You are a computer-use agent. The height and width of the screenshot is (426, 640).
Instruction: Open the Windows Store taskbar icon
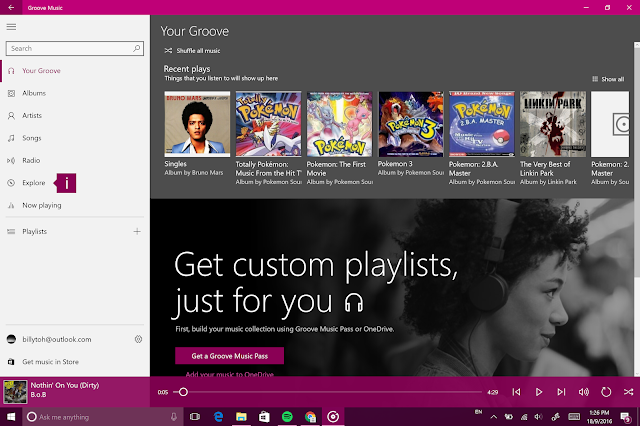(x=264, y=417)
